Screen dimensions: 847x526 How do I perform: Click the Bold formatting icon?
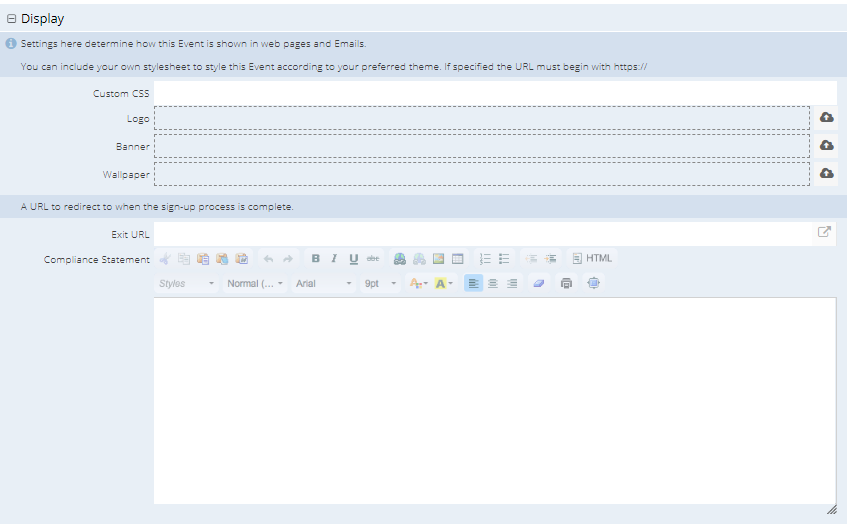(x=316, y=258)
